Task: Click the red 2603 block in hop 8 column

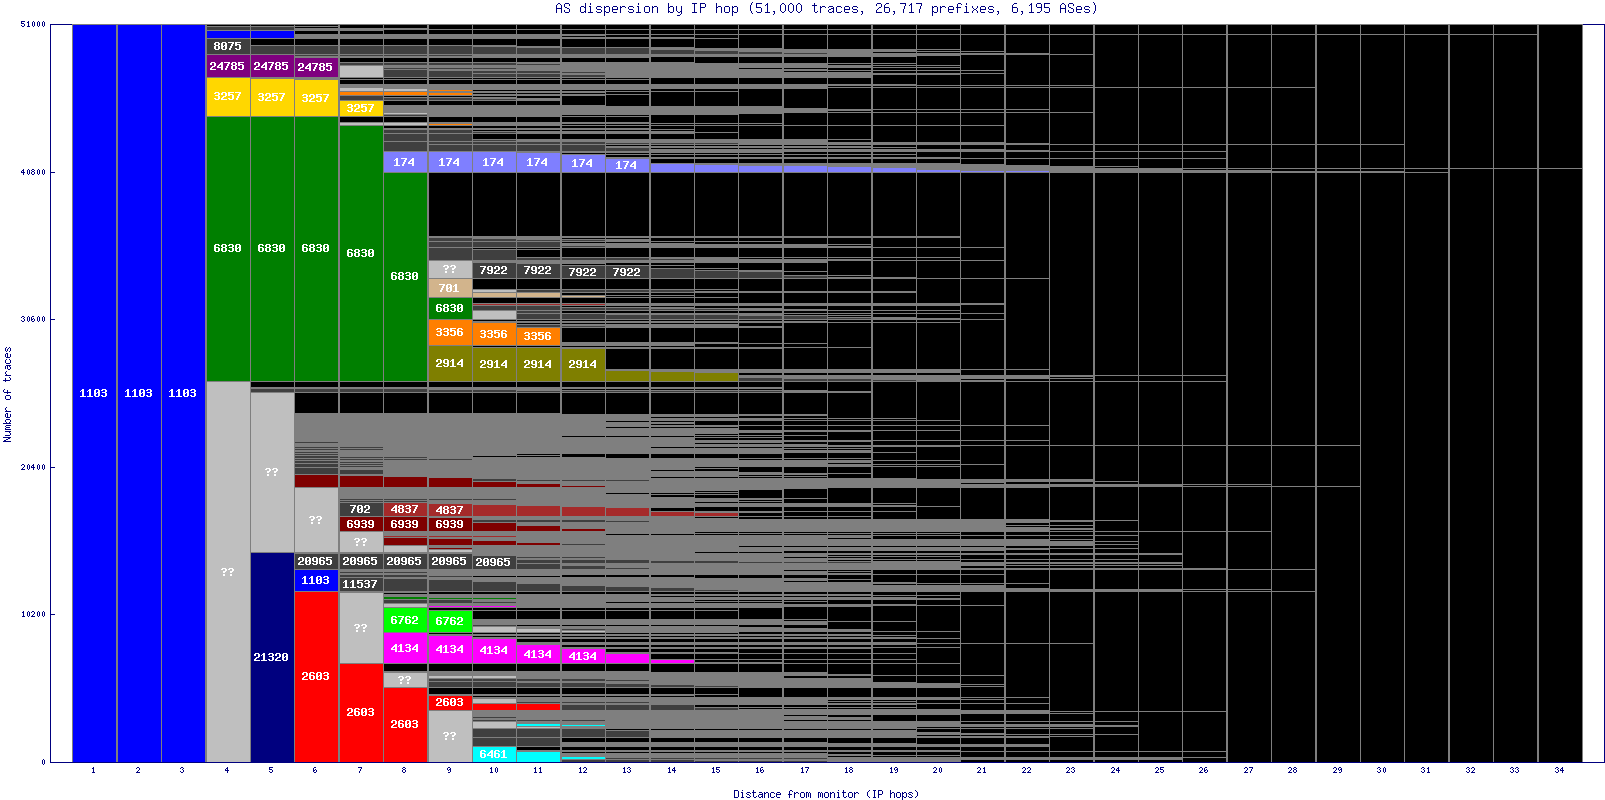Action: click(x=404, y=724)
